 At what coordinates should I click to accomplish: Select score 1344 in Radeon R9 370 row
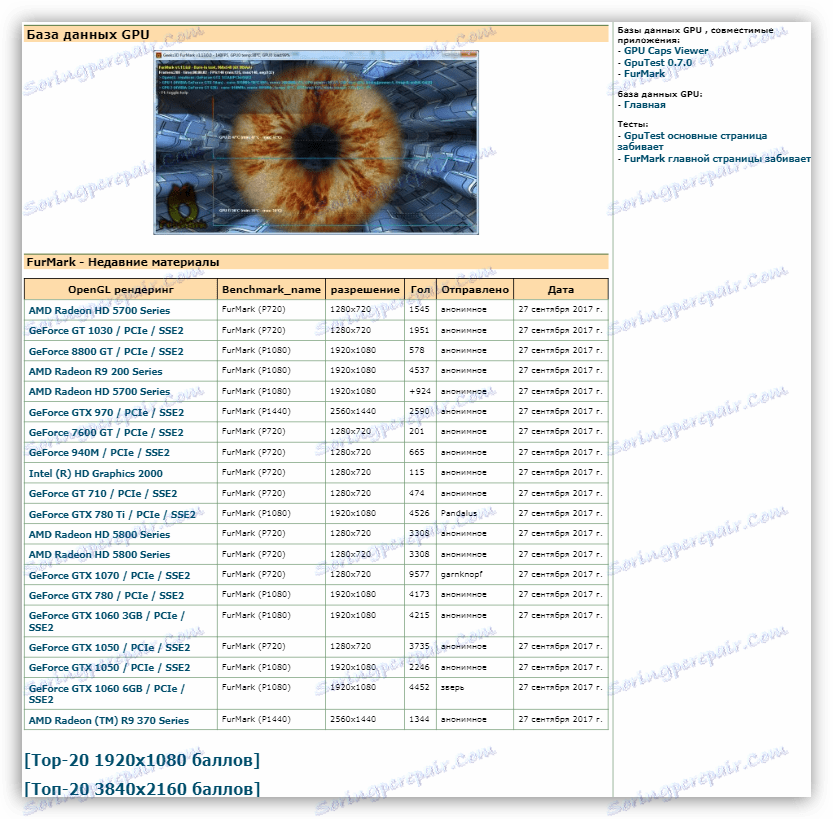419,719
